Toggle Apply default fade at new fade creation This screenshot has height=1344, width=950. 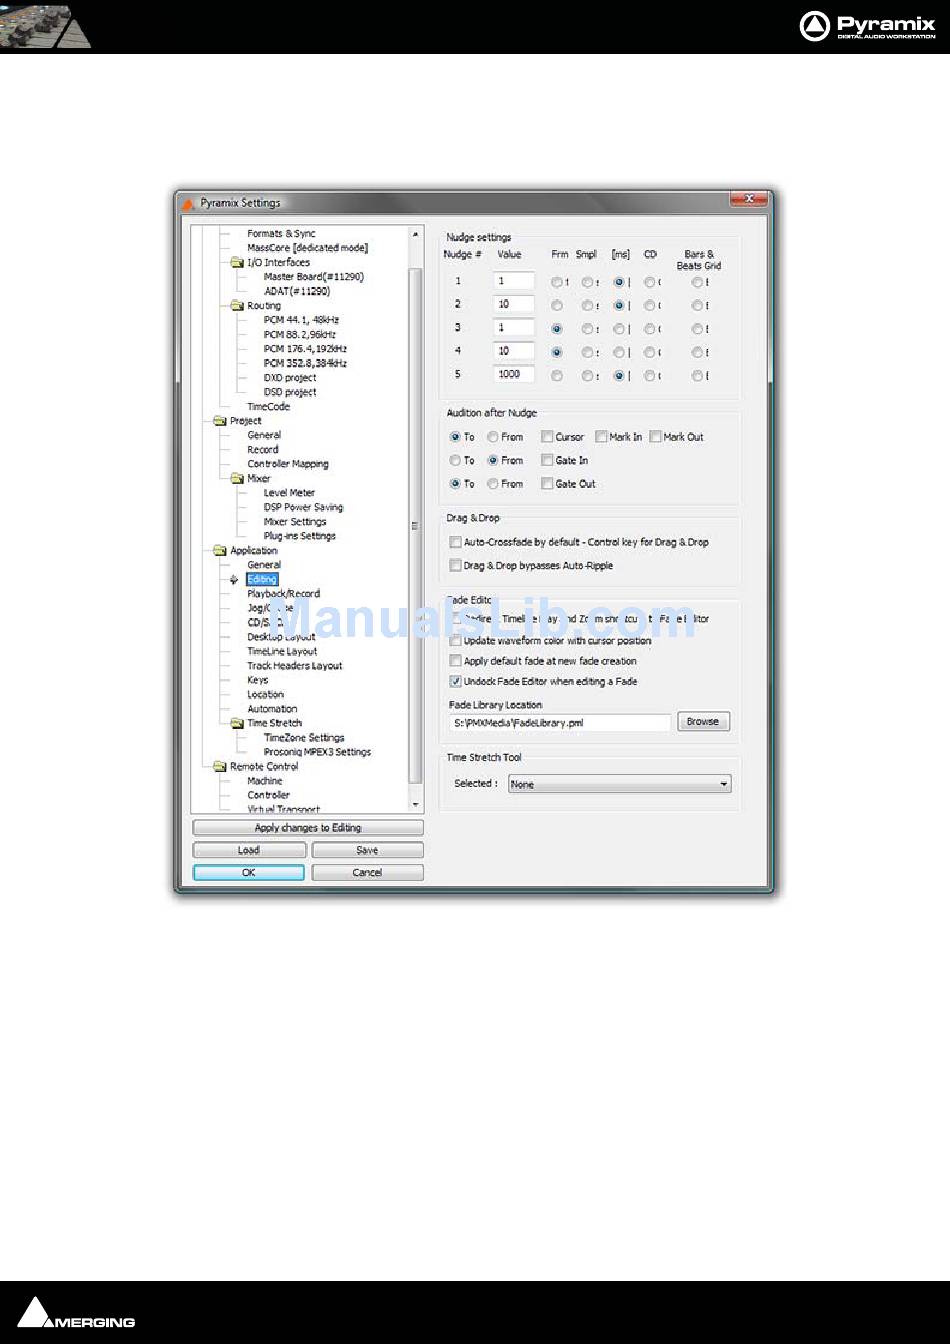(x=455, y=661)
